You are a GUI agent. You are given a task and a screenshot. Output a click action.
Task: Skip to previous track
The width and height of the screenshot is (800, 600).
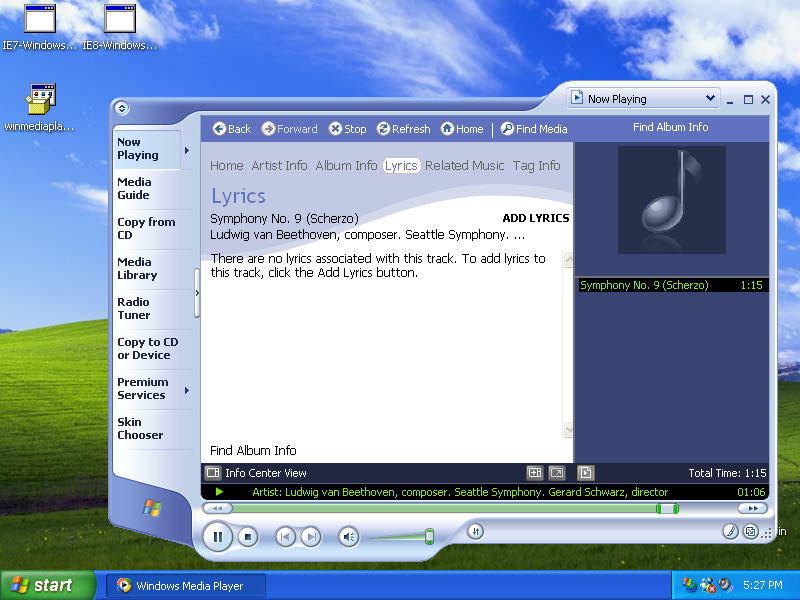pyautogui.click(x=285, y=537)
